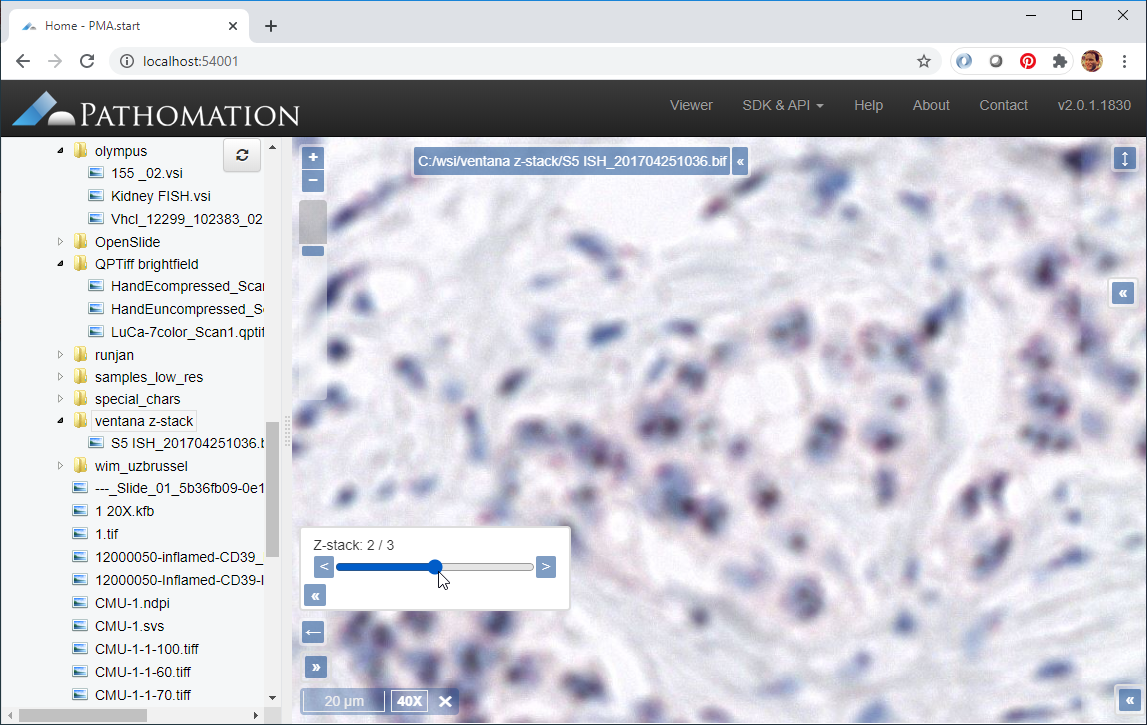Advance to next Z-stack layer
This screenshot has width=1147, height=725.
546,567
